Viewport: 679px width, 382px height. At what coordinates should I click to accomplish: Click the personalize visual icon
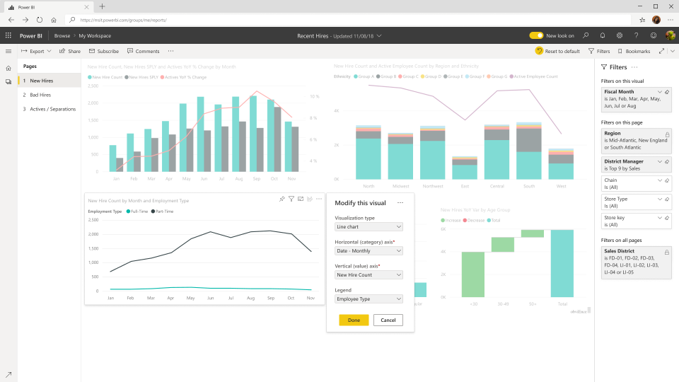[310, 199]
